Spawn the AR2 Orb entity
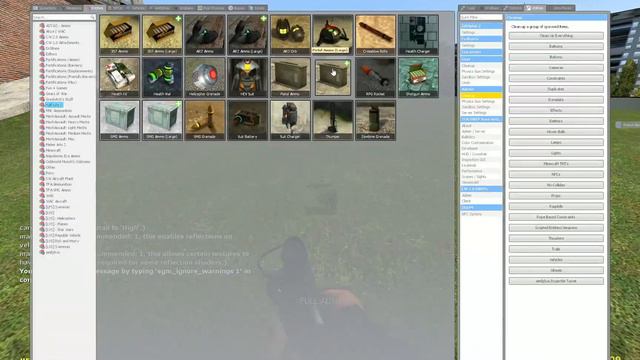 (290, 35)
